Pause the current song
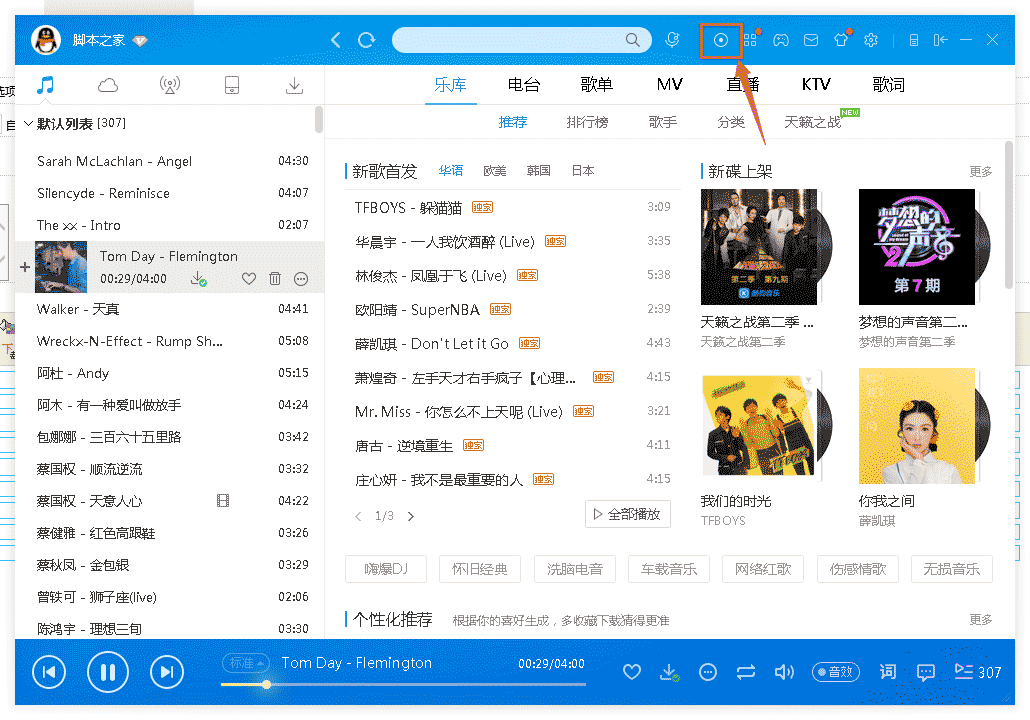This screenshot has height=720, width=1030. tap(108, 672)
